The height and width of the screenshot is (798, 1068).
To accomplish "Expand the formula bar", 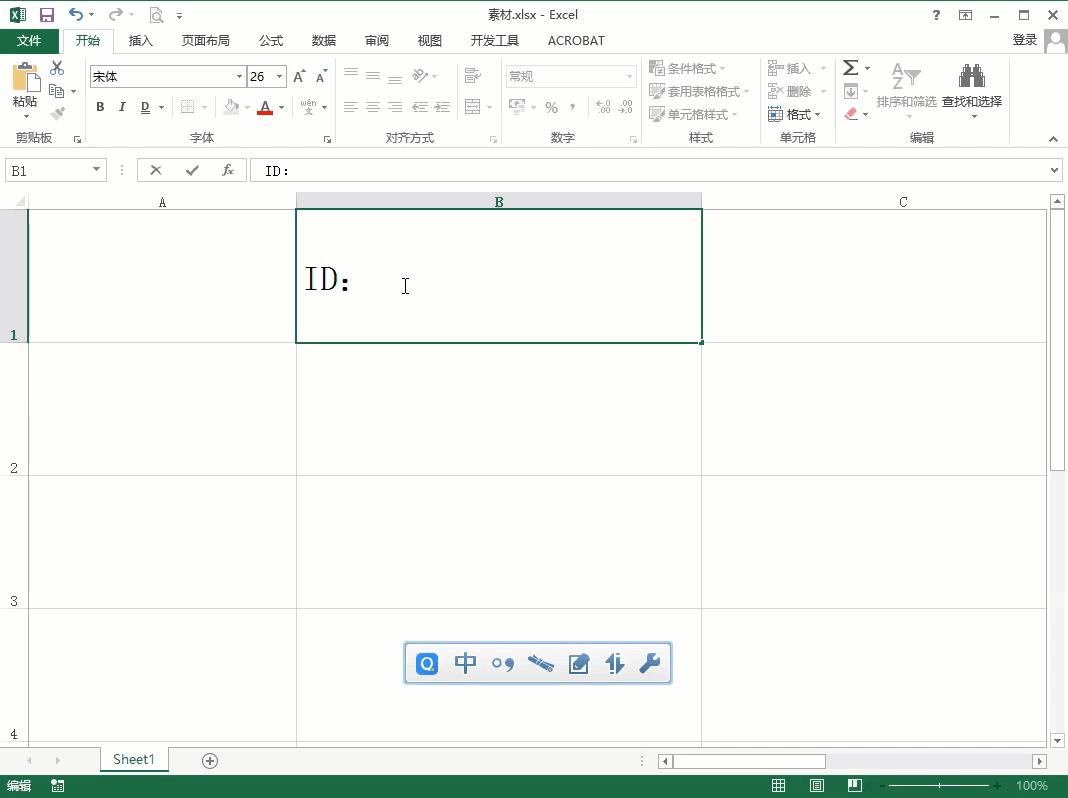I will pos(1054,170).
